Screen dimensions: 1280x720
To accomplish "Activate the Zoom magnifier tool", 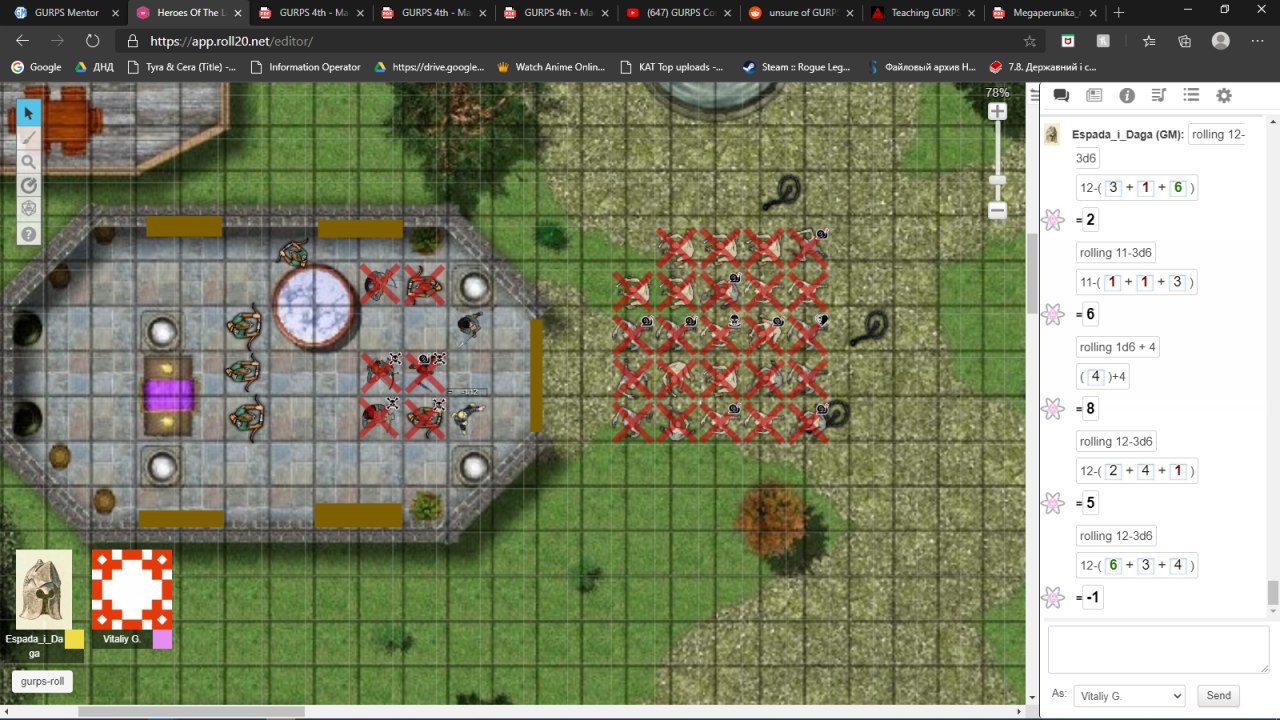I will (x=29, y=162).
